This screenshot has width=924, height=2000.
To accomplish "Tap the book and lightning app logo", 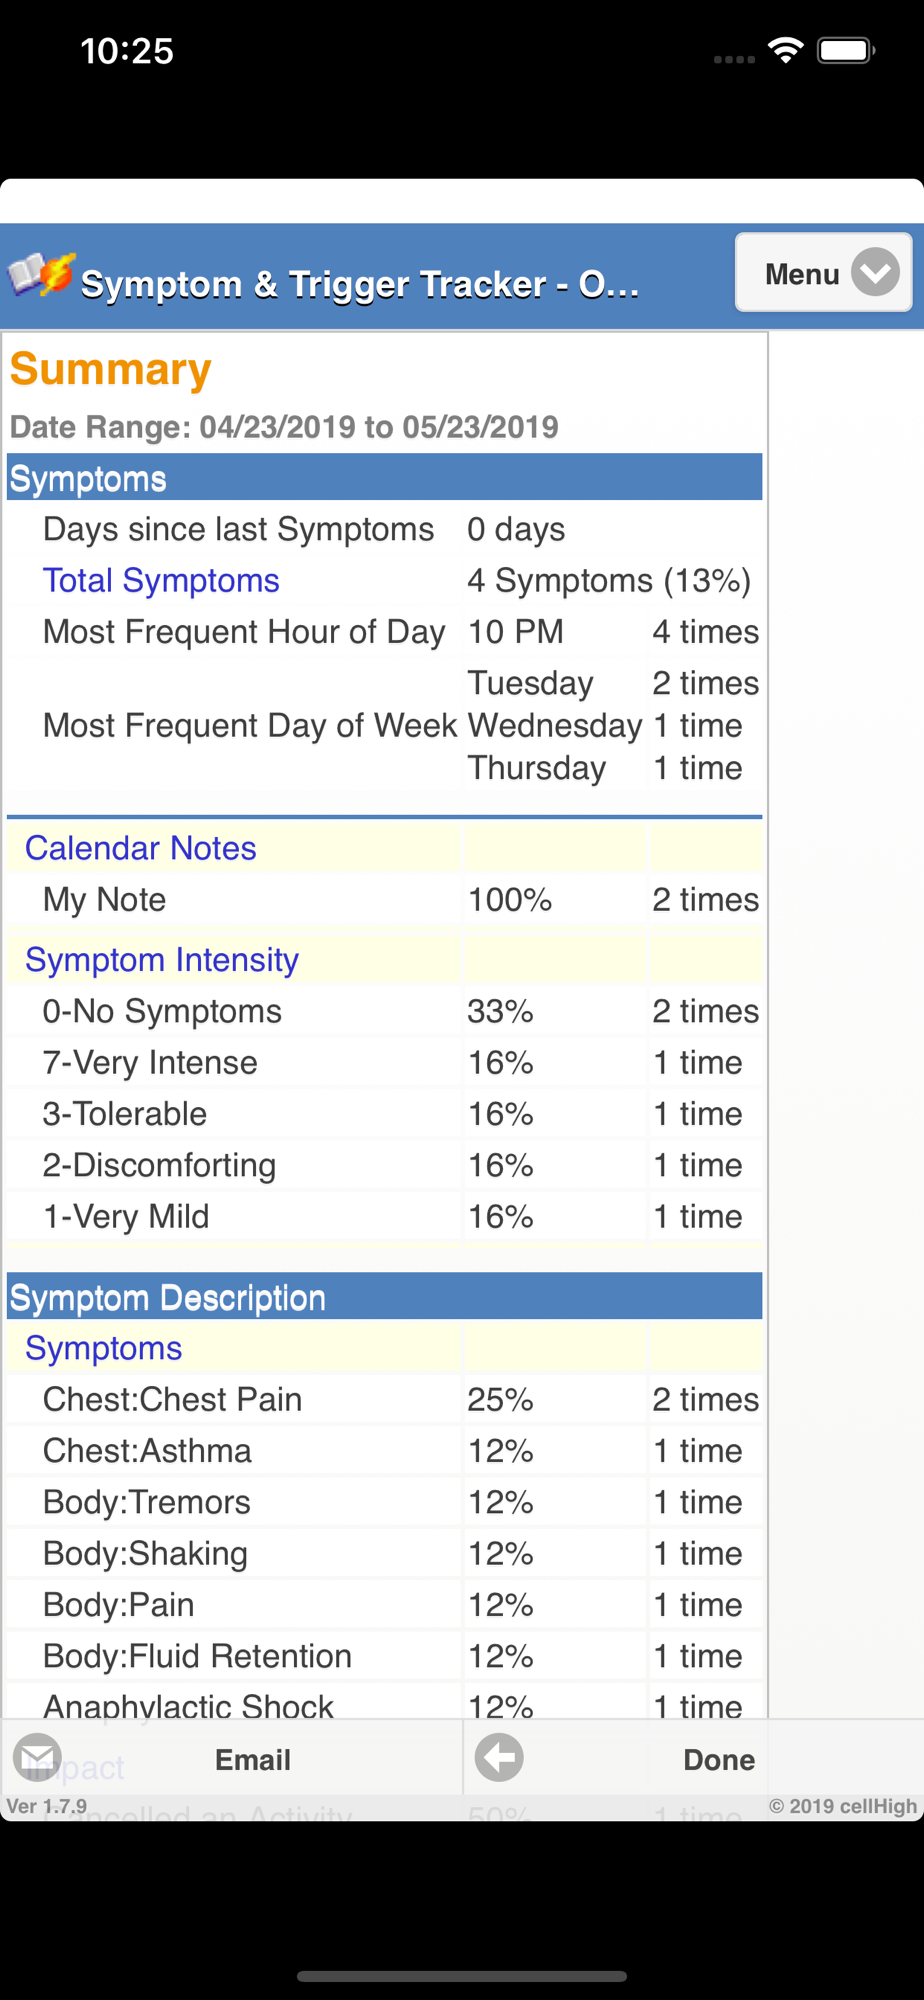I will [x=42, y=275].
